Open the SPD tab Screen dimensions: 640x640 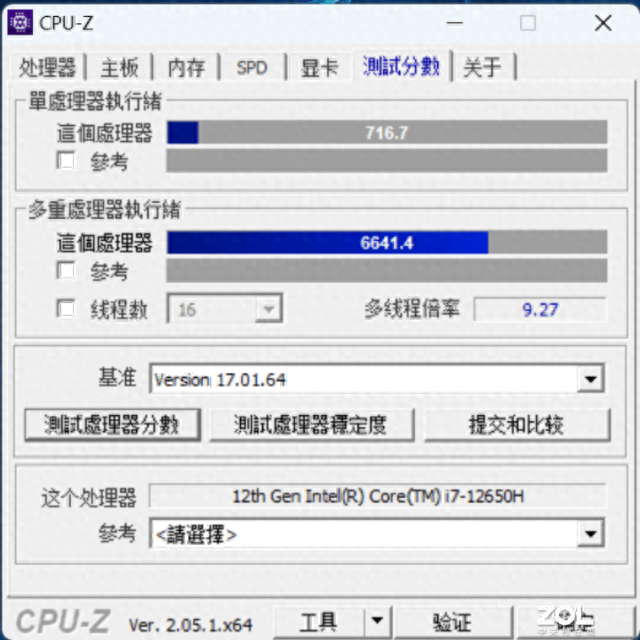tap(252, 67)
